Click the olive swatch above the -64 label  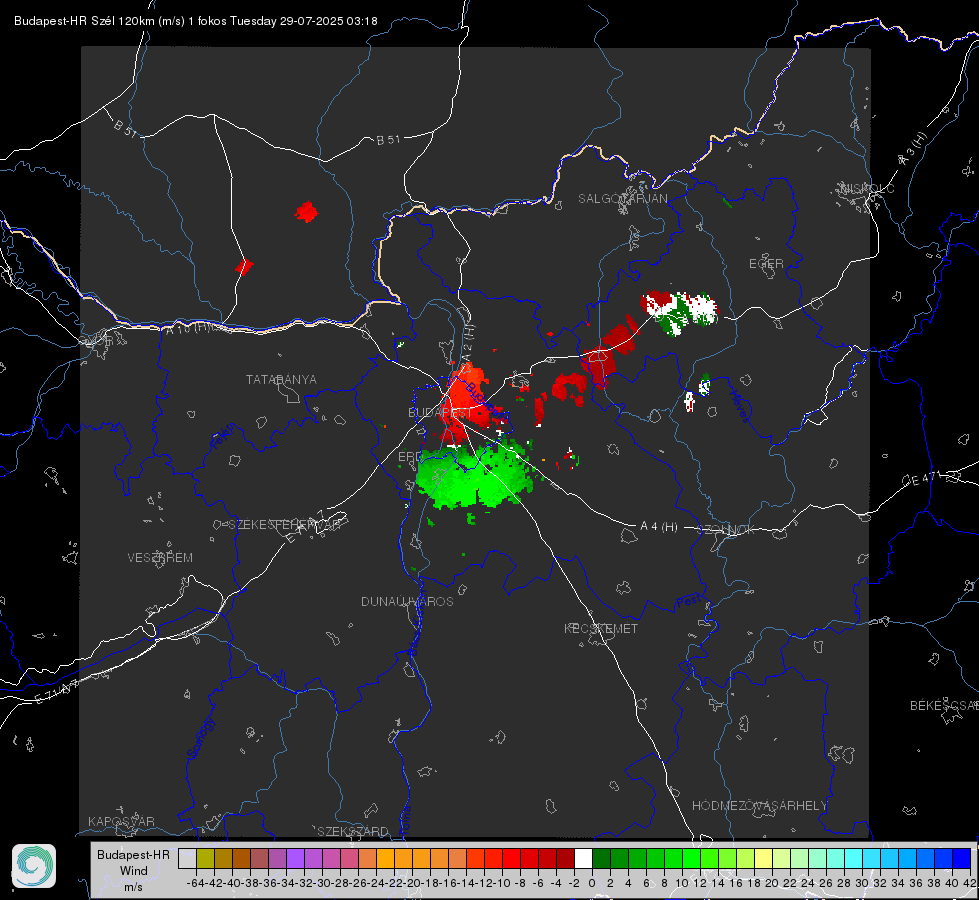pyautogui.click(x=205, y=859)
